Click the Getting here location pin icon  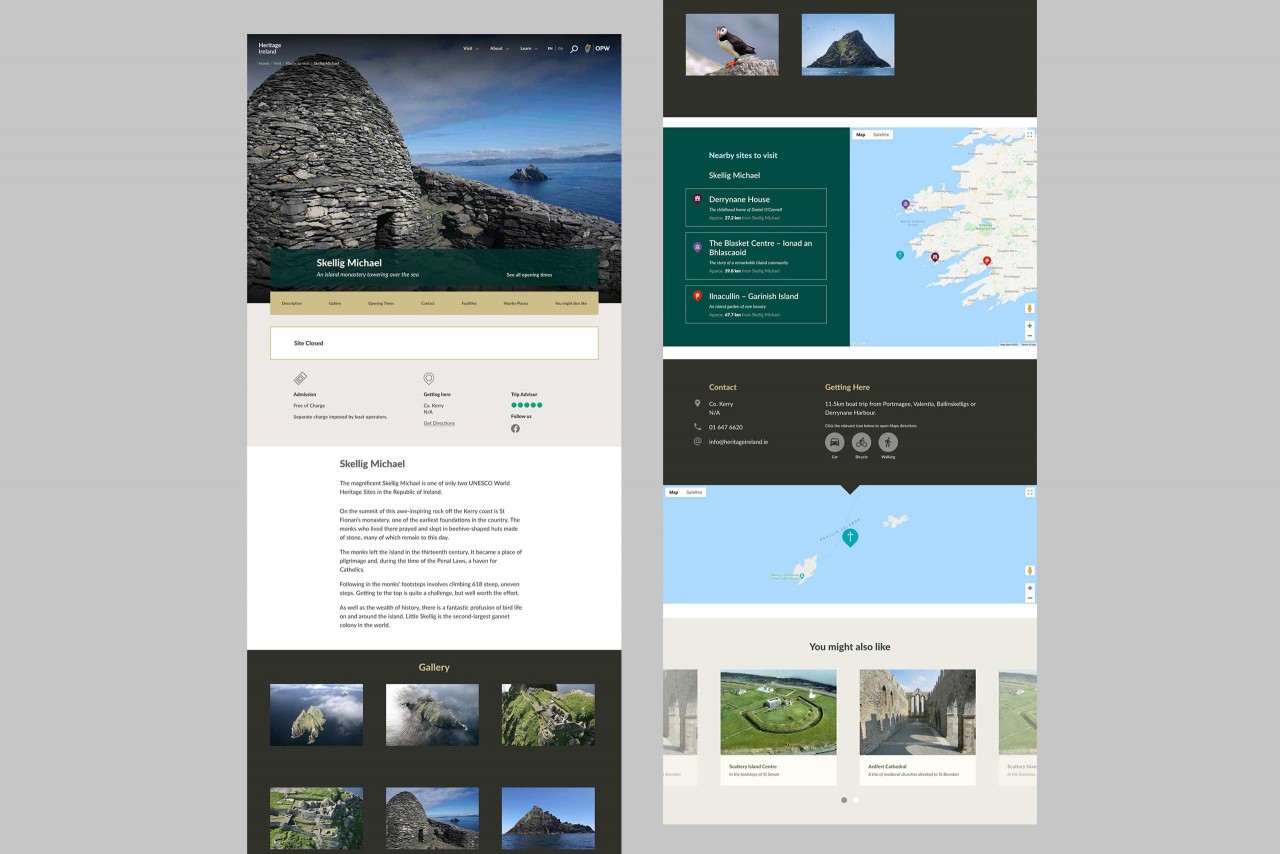(429, 379)
